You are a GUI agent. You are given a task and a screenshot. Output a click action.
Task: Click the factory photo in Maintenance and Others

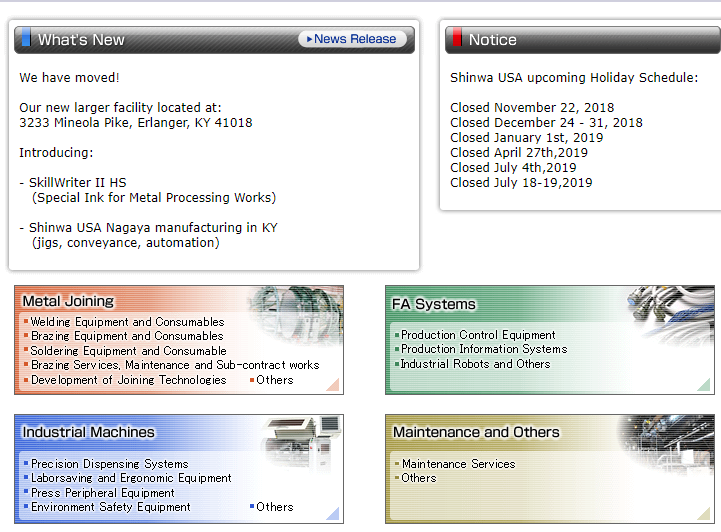[x=666, y=444]
